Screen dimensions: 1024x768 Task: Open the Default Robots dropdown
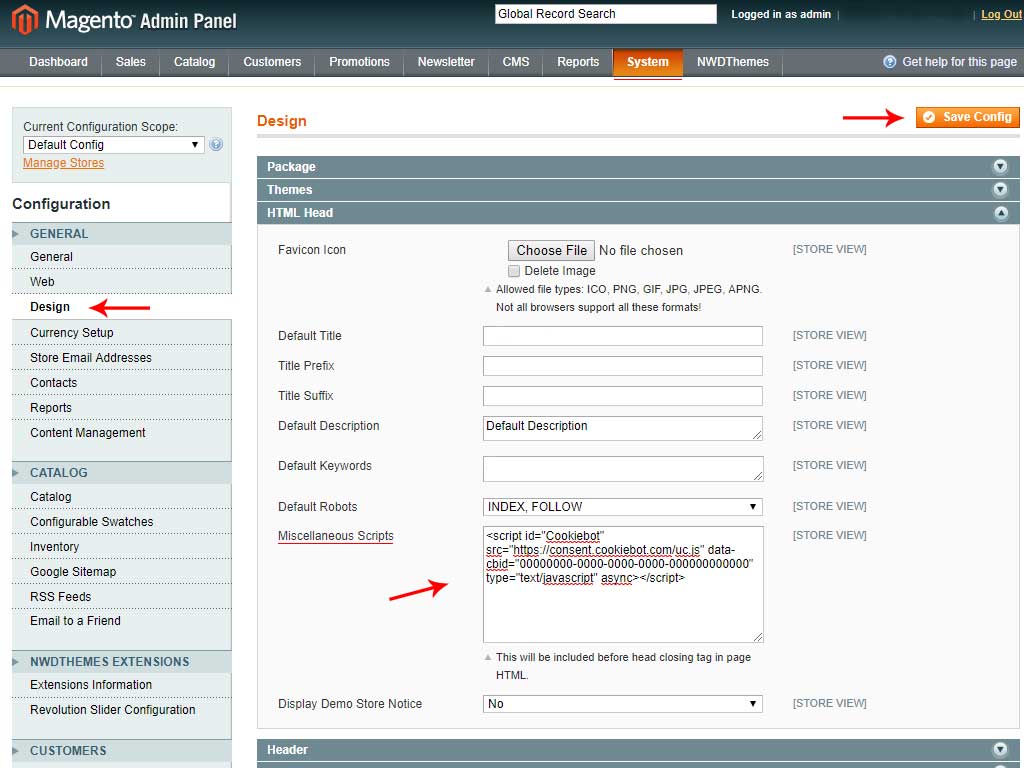click(622, 507)
